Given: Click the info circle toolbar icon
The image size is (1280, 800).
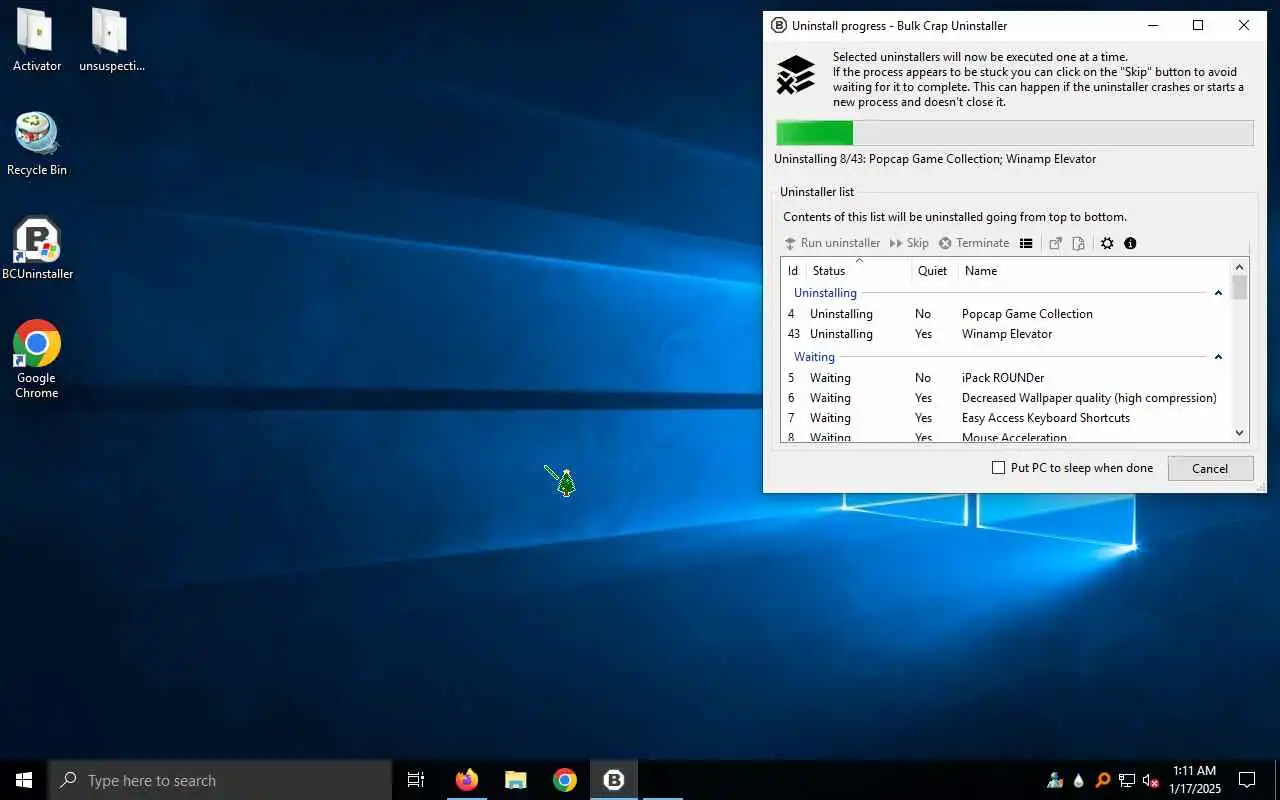Looking at the screenshot, I should pyautogui.click(x=1130, y=243).
